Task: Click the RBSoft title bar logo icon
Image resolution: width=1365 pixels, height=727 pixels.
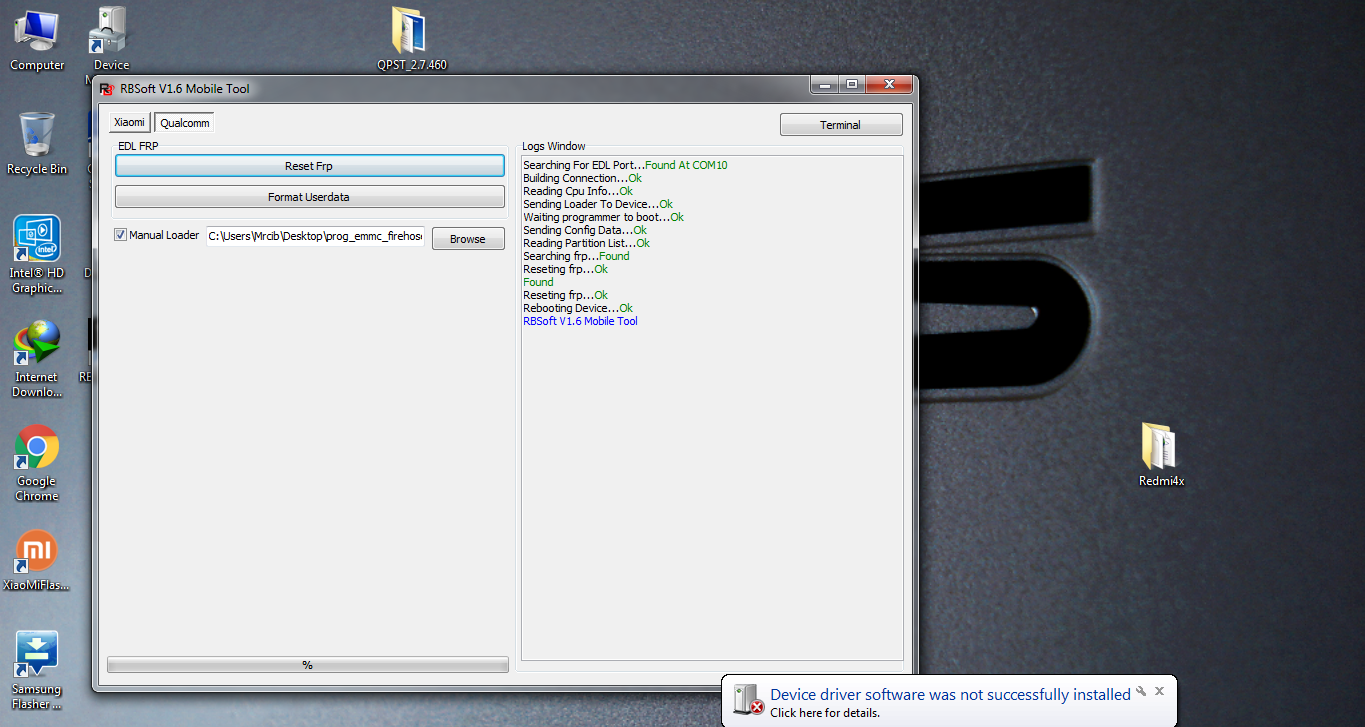Action: (107, 89)
